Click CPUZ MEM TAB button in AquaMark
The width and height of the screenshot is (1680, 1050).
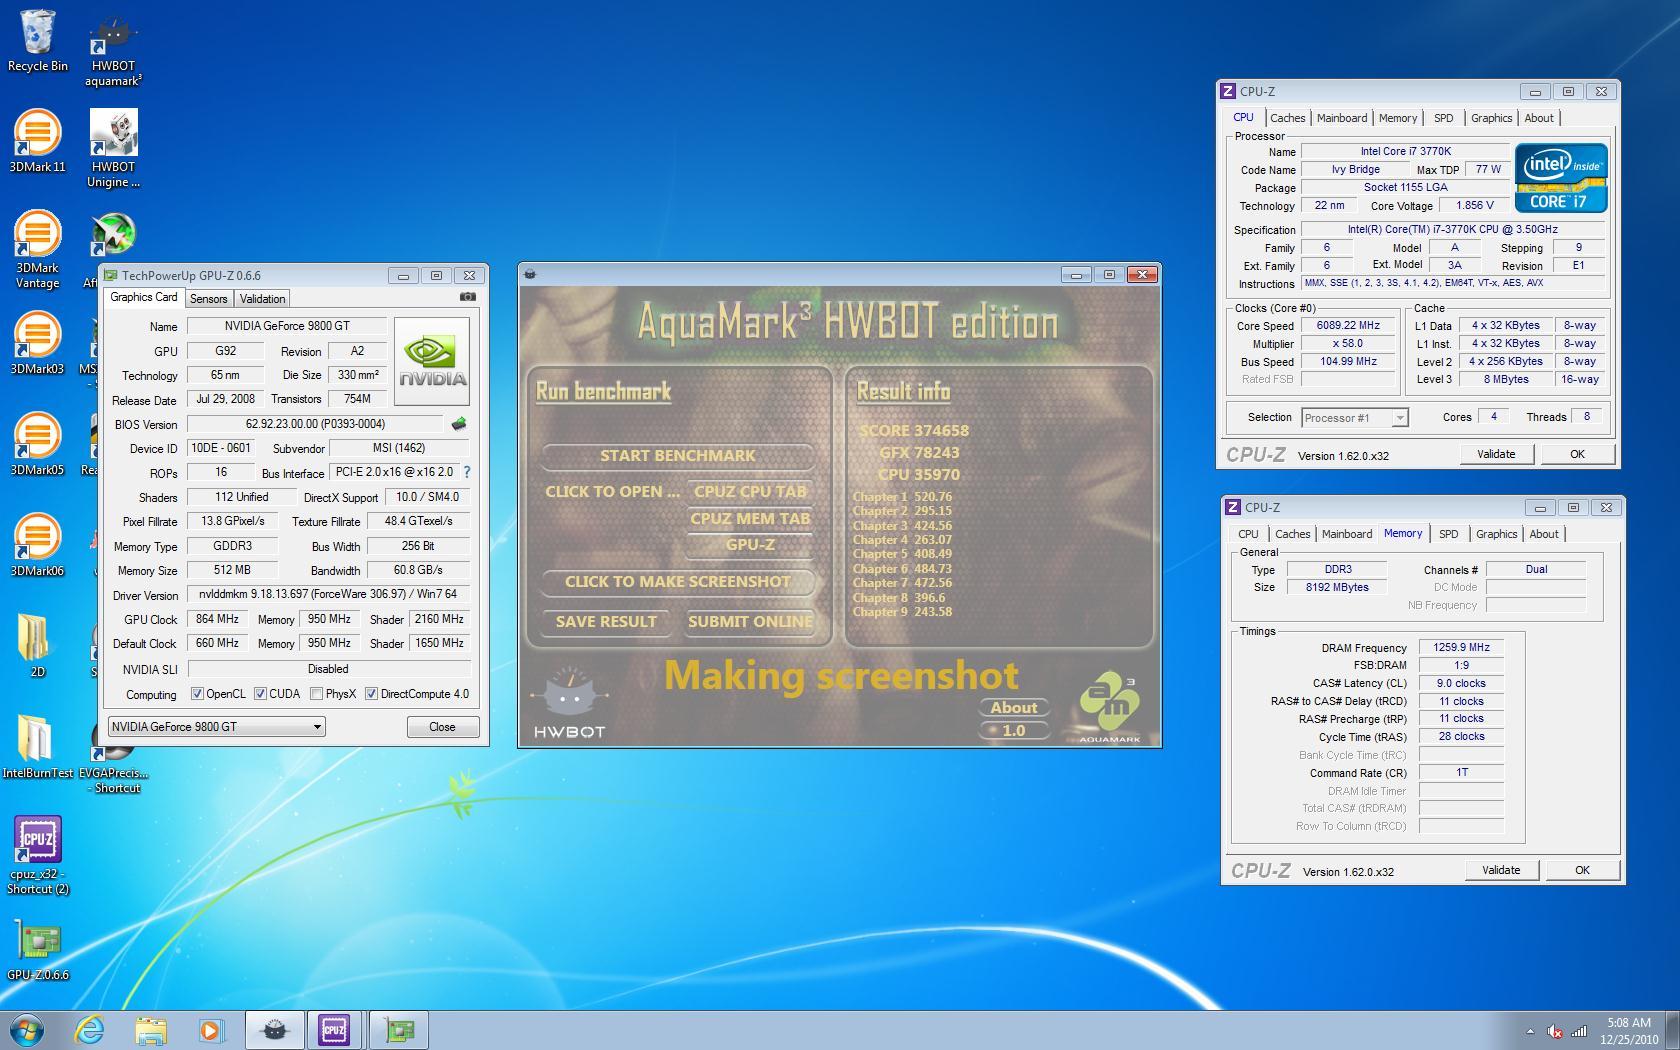(749, 518)
